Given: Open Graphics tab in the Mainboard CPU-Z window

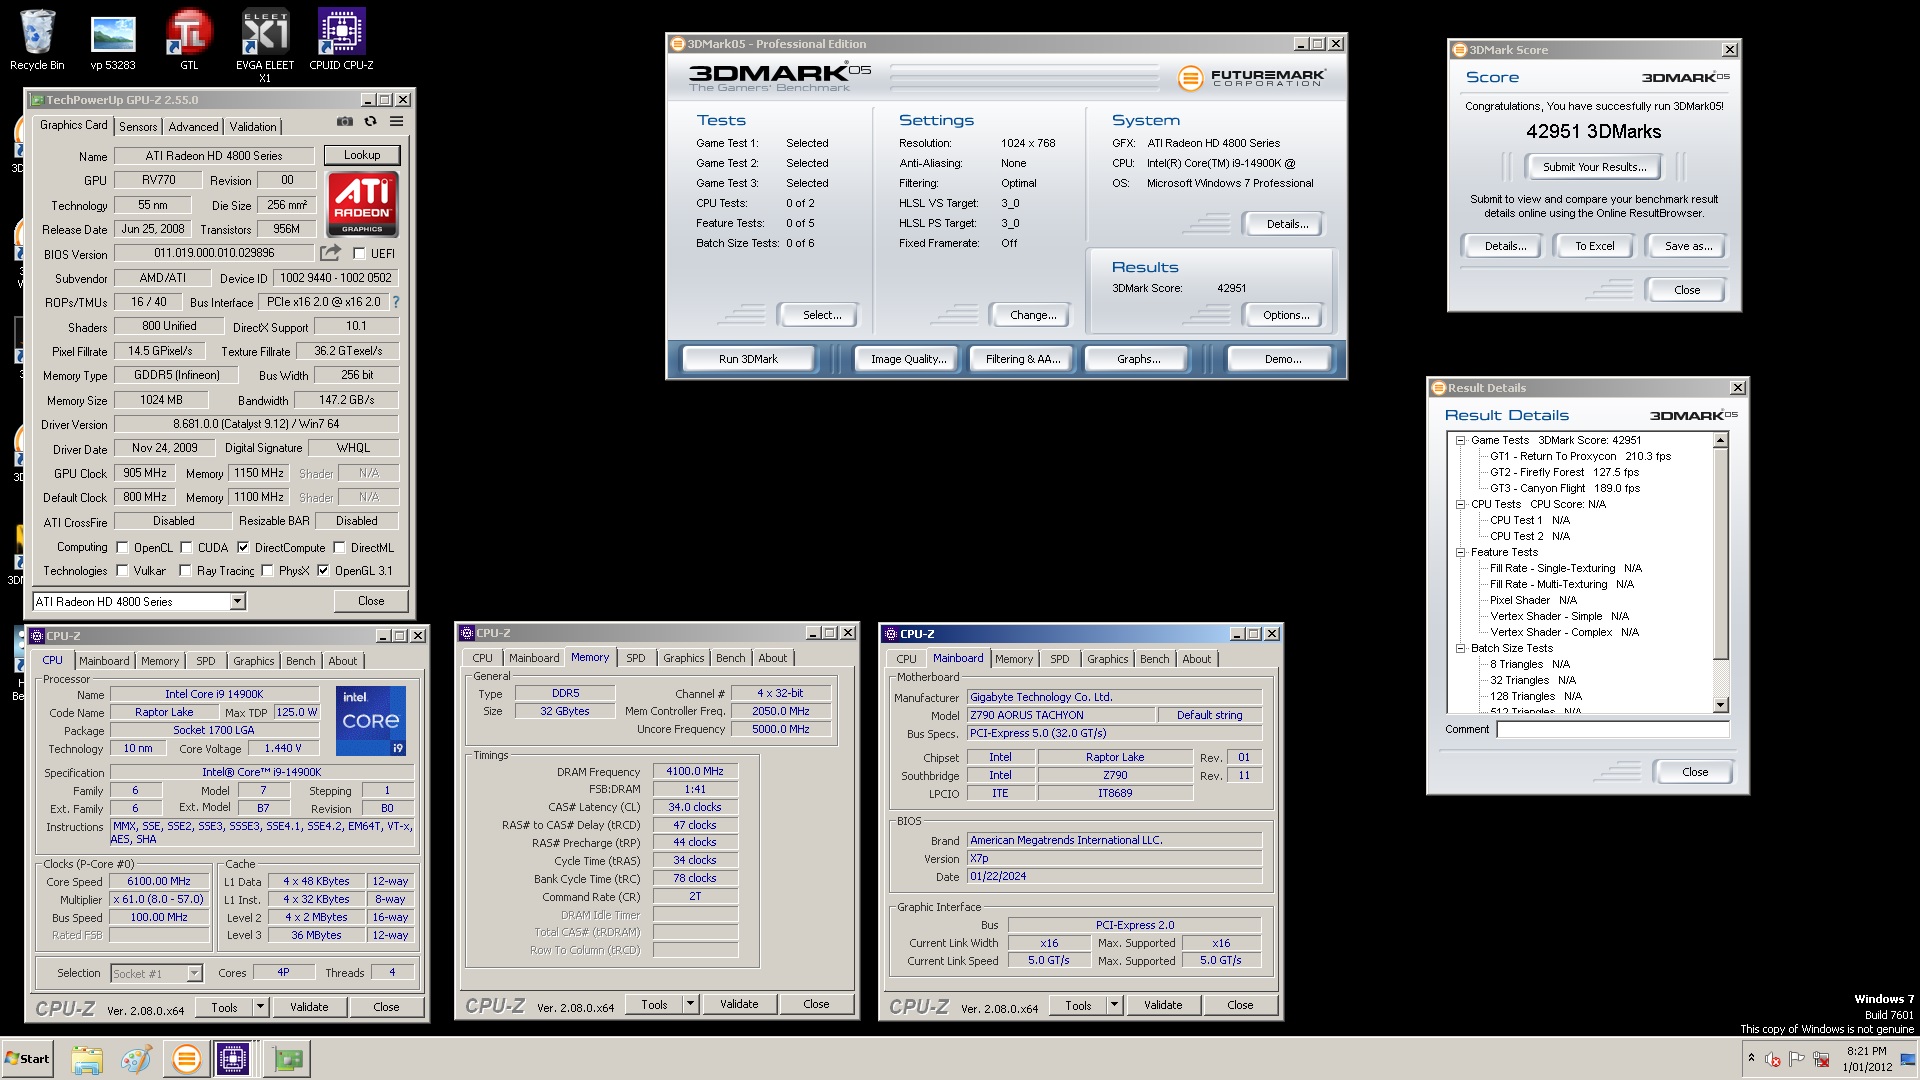Looking at the screenshot, I should coord(1107,659).
